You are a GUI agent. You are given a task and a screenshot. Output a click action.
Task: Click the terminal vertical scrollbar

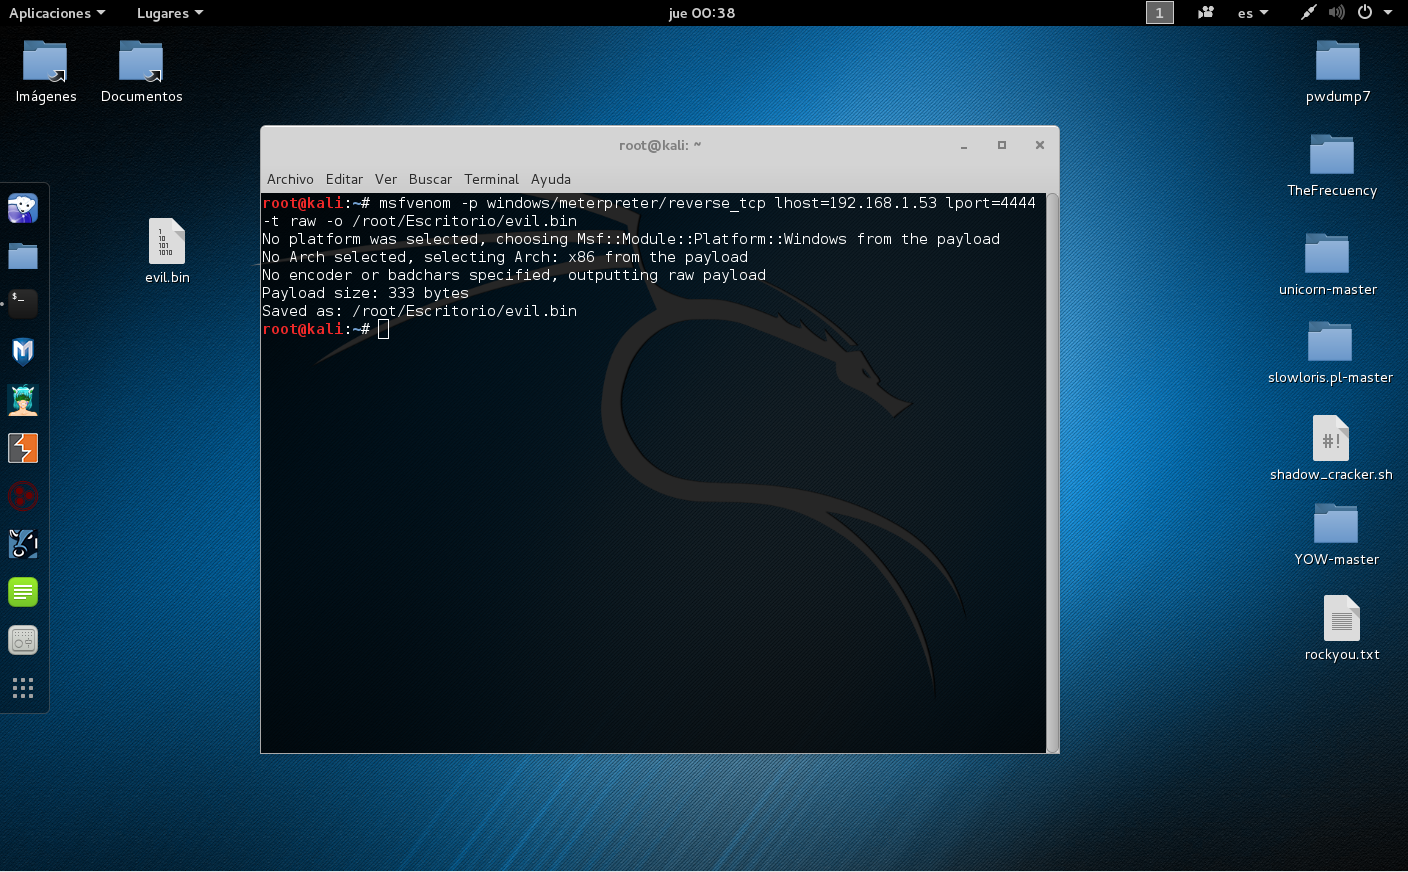tap(1052, 472)
